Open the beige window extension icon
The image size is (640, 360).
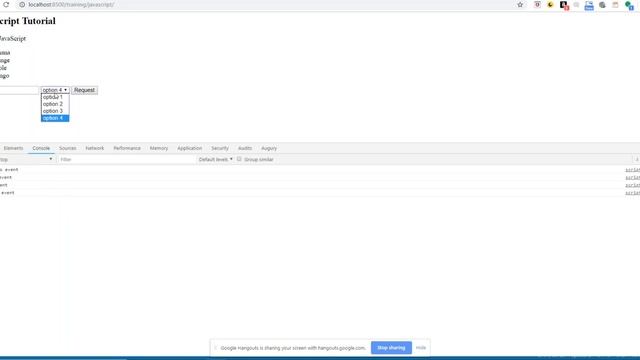[615, 5]
